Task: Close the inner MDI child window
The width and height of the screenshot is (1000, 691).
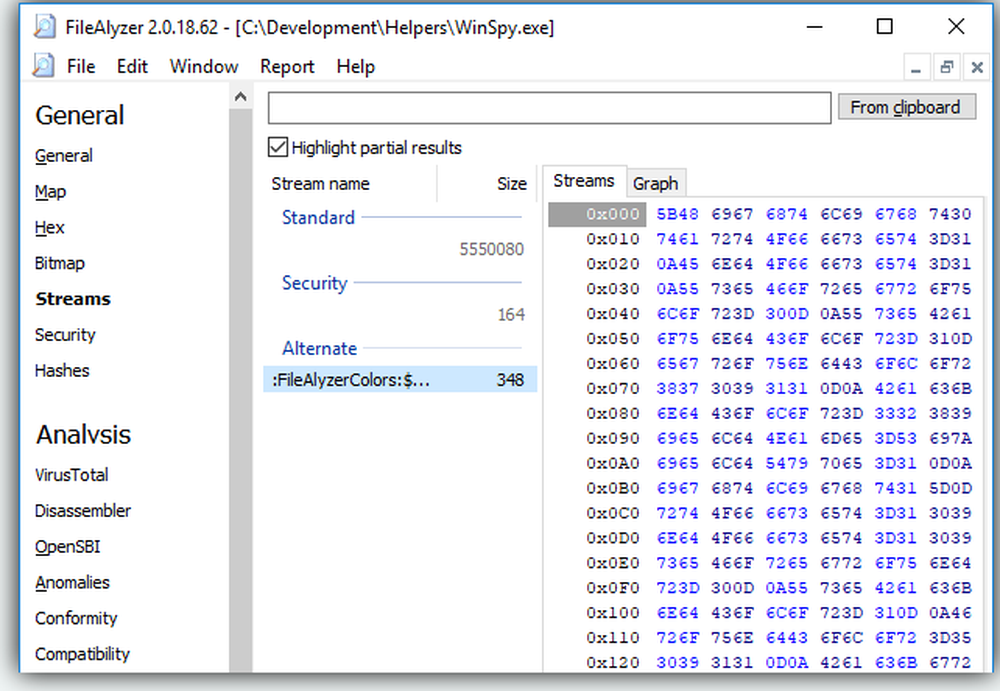Action: tap(976, 67)
